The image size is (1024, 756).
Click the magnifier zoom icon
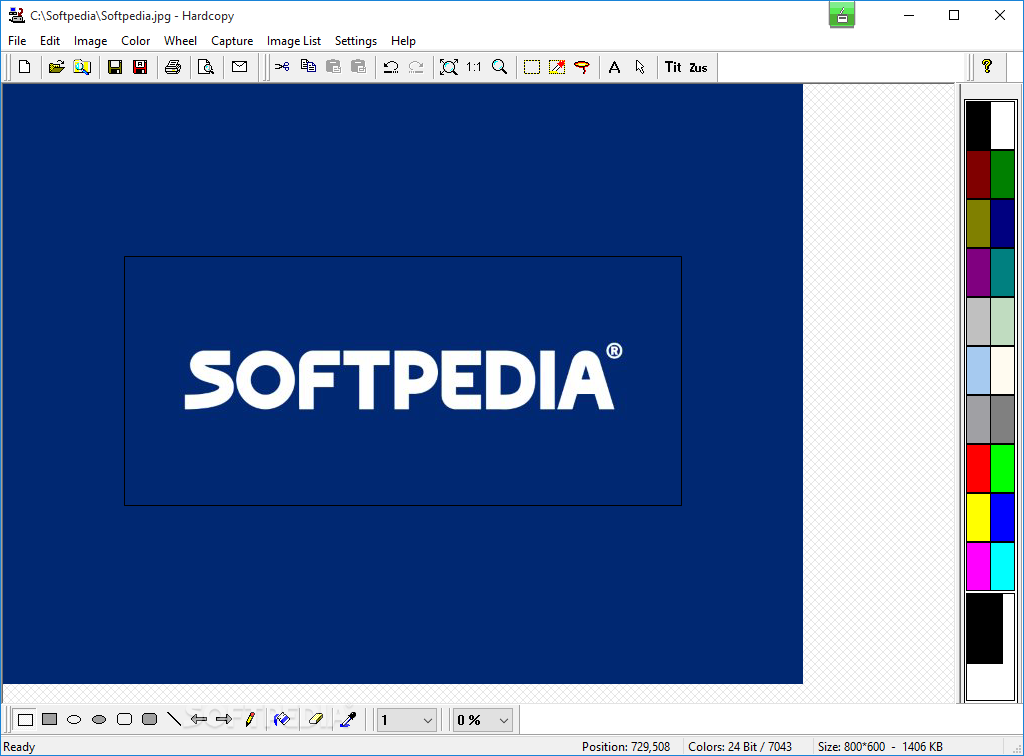tap(500, 67)
